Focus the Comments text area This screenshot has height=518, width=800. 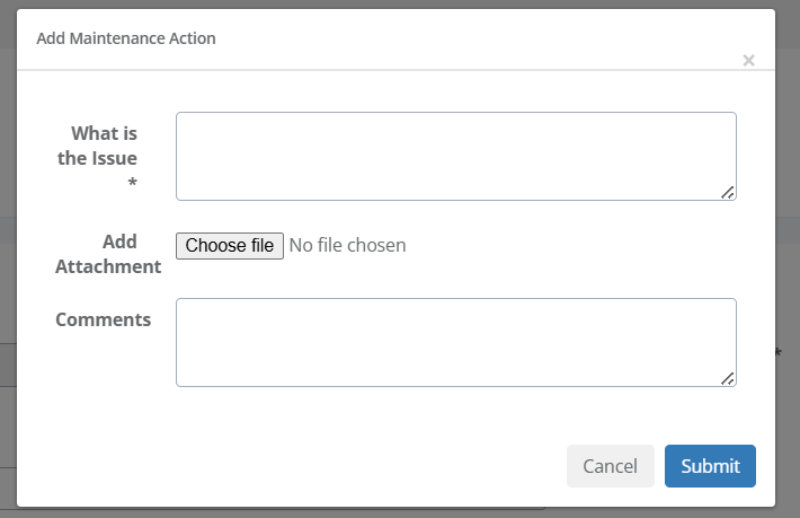[x=456, y=342]
